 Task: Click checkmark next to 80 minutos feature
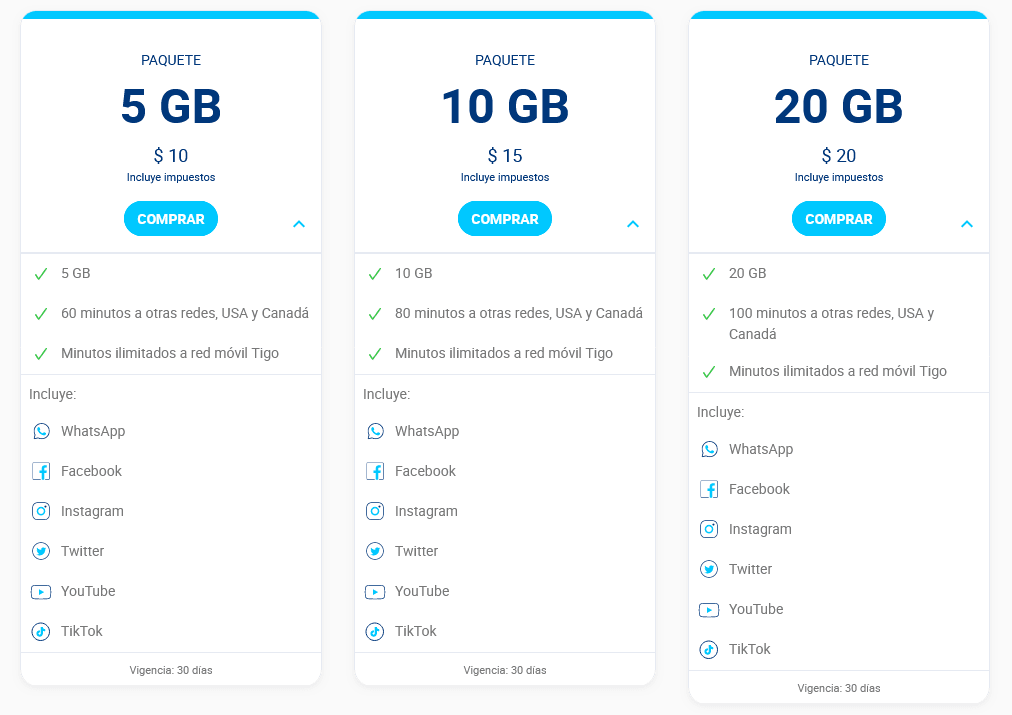(375, 313)
